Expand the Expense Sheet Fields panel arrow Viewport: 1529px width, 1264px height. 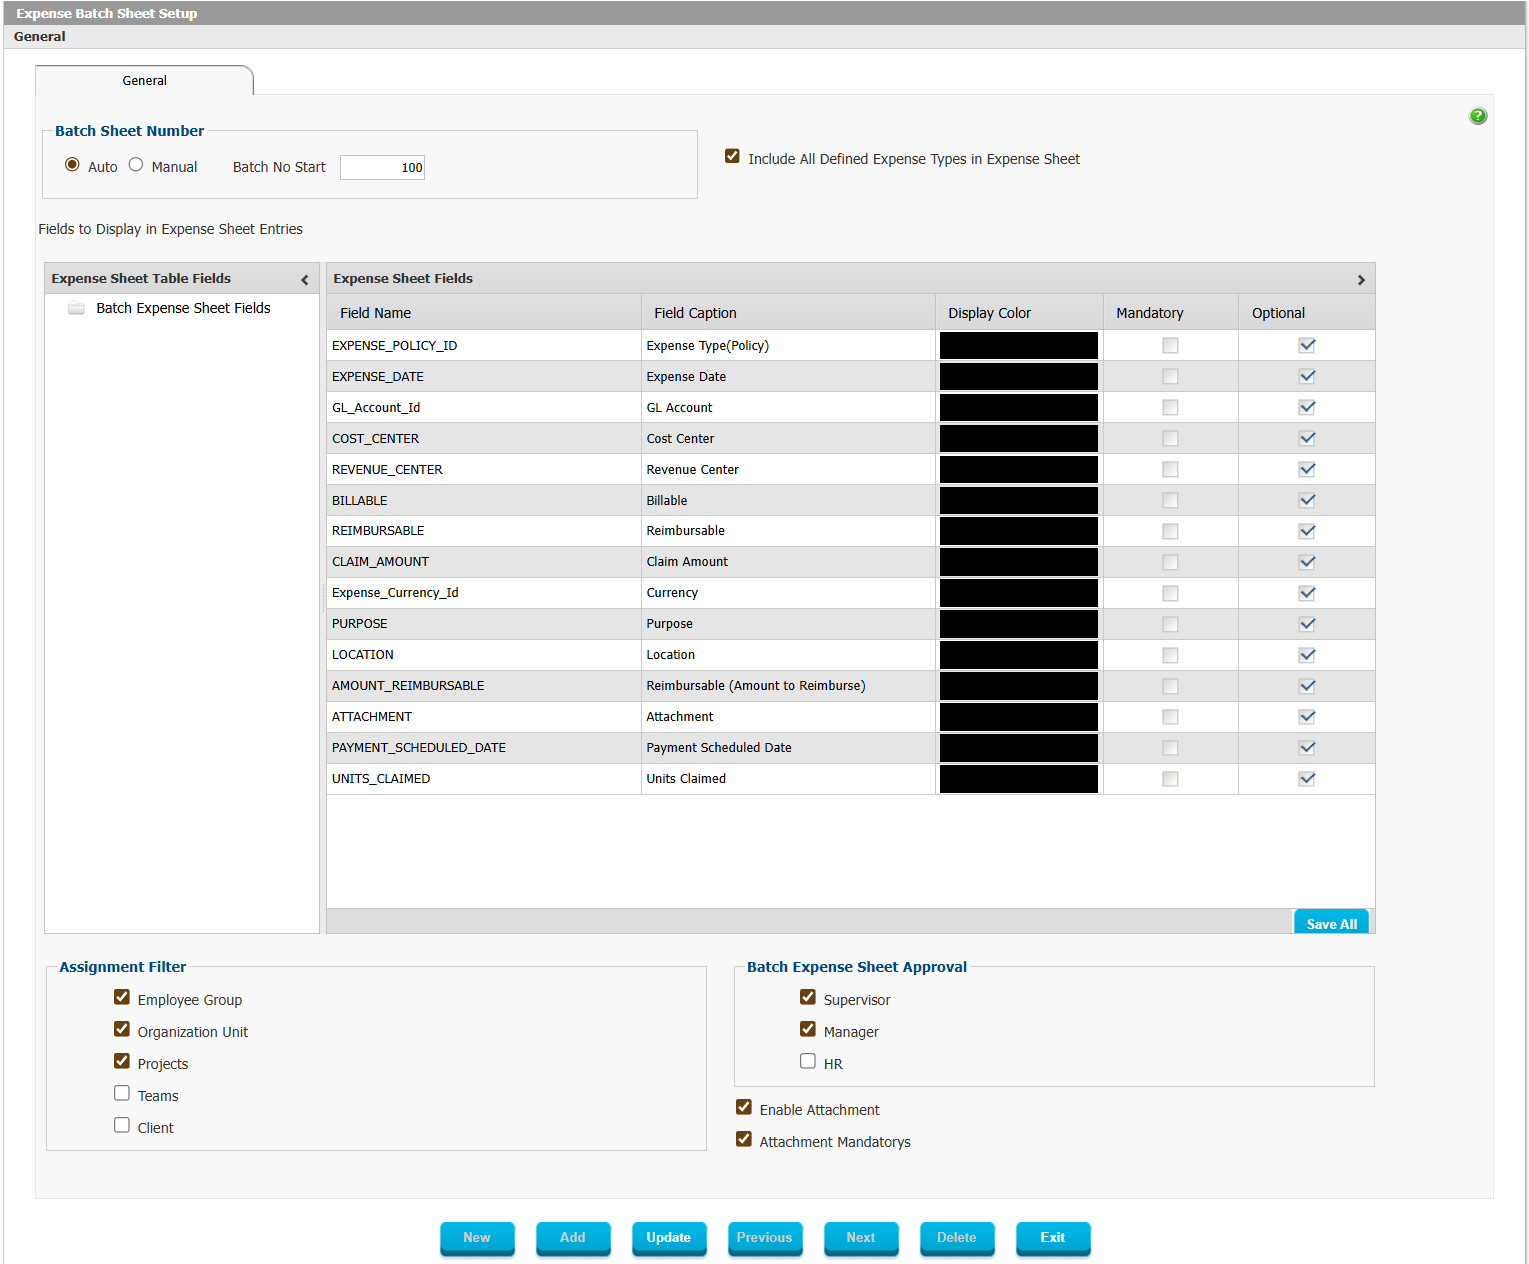click(x=1361, y=280)
